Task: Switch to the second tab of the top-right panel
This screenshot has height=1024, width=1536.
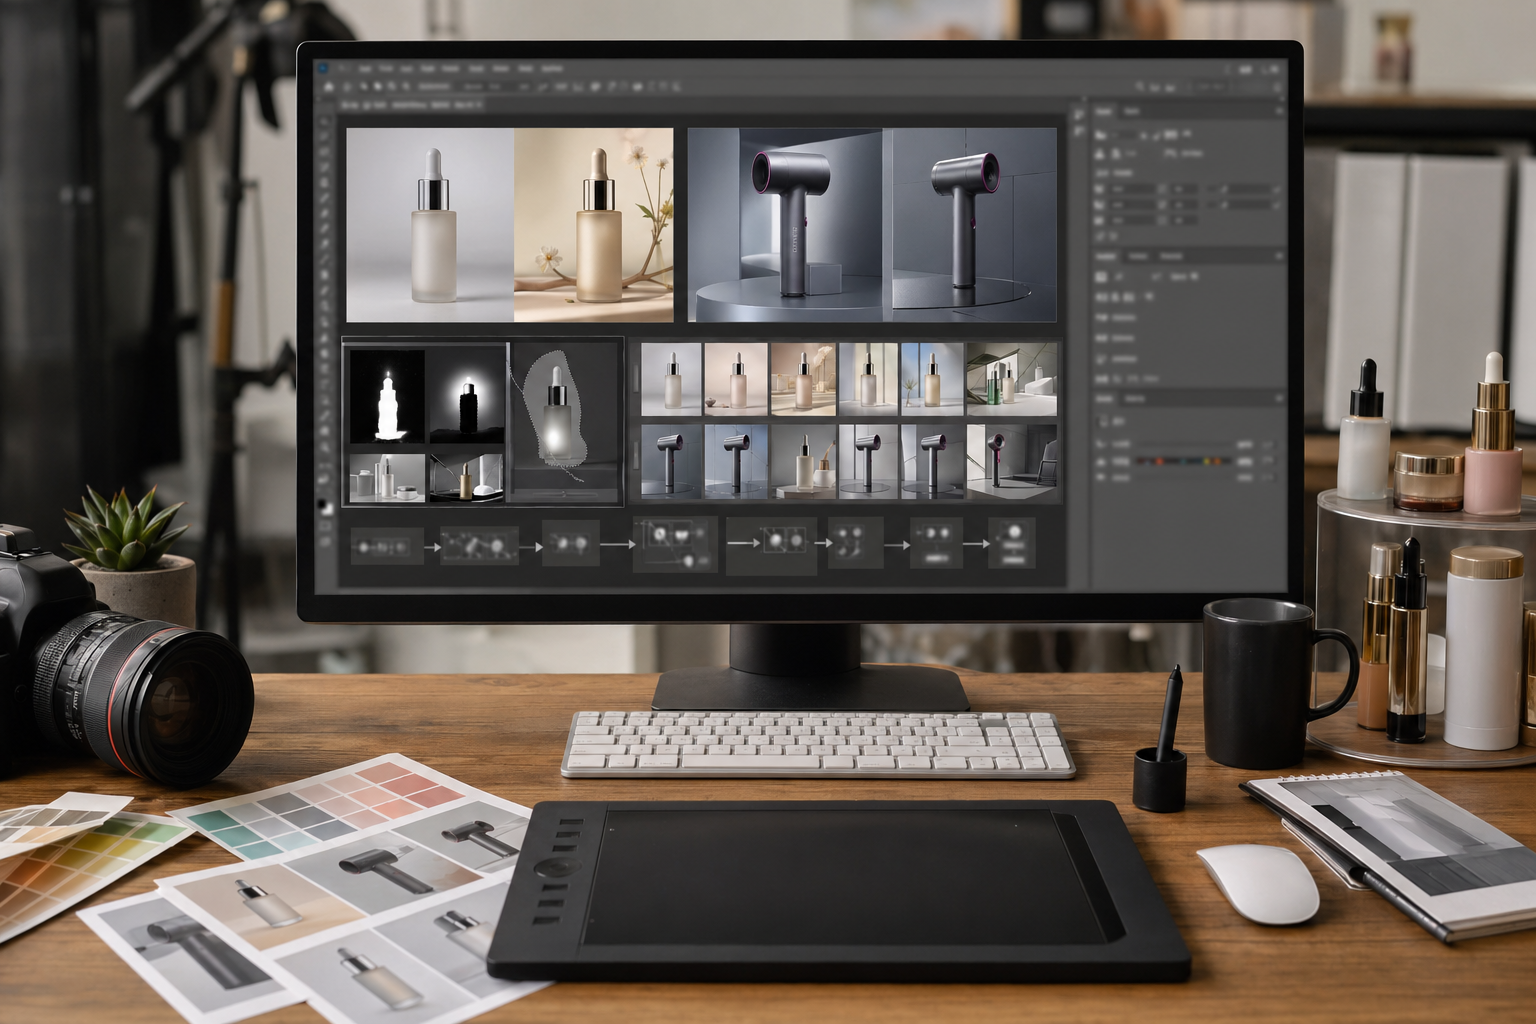Action: (x=1132, y=111)
